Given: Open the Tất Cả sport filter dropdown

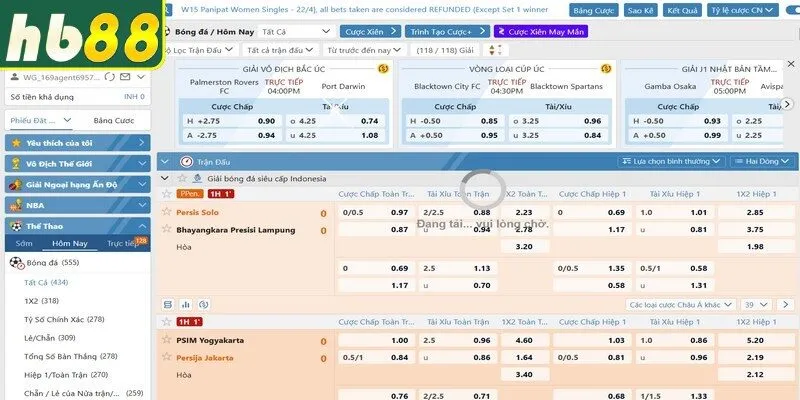Looking at the screenshot, I should 296,32.
